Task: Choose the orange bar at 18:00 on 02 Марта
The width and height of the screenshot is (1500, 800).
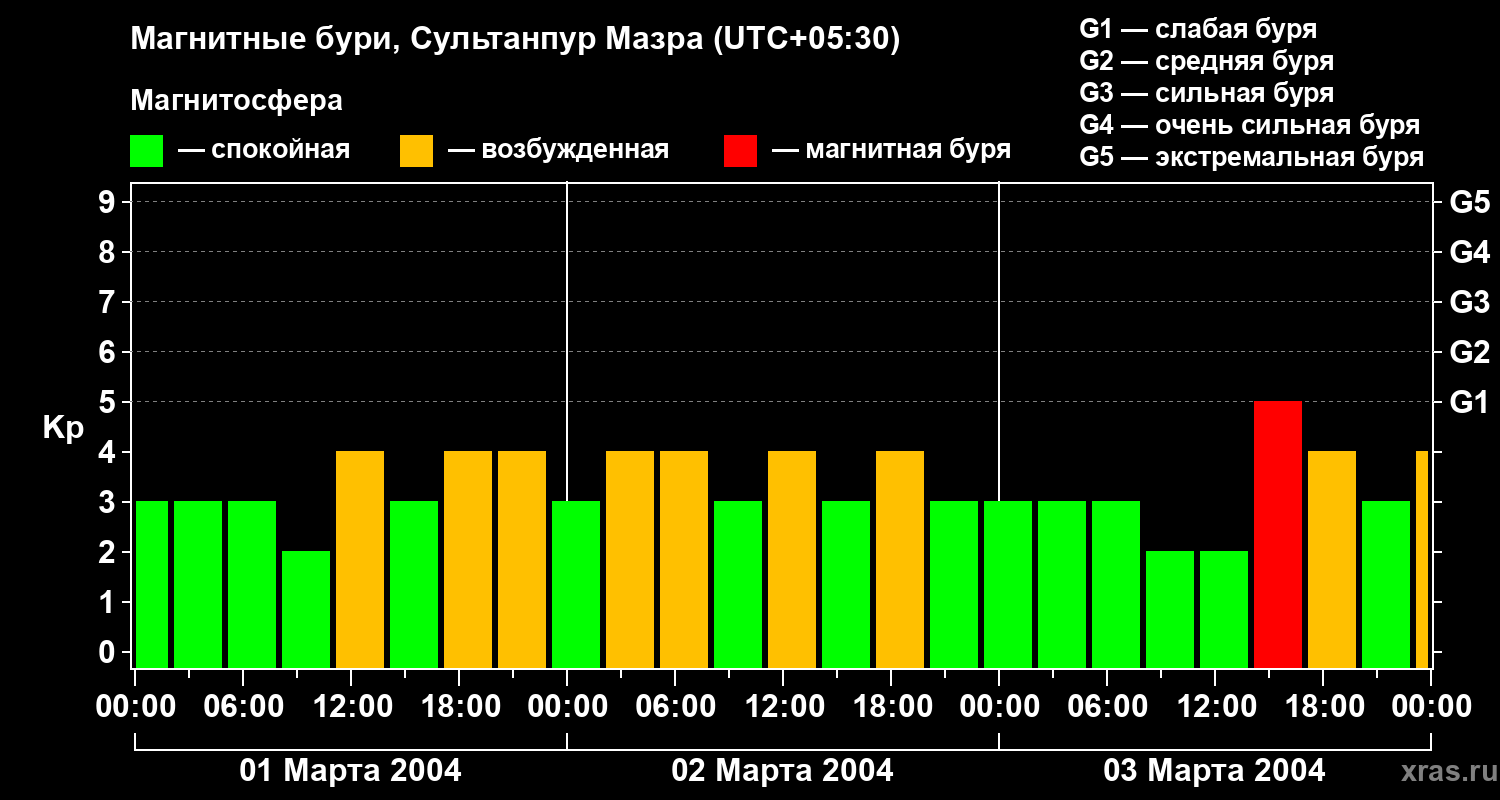Action: click(x=900, y=559)
